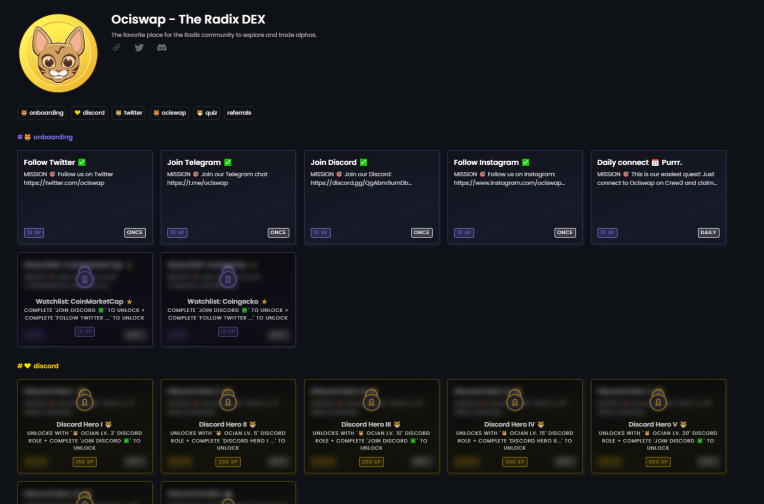Click the 10 XP badge on Join Discord card
The width and height of the screenshot is (764, 504).
[321, 233]
